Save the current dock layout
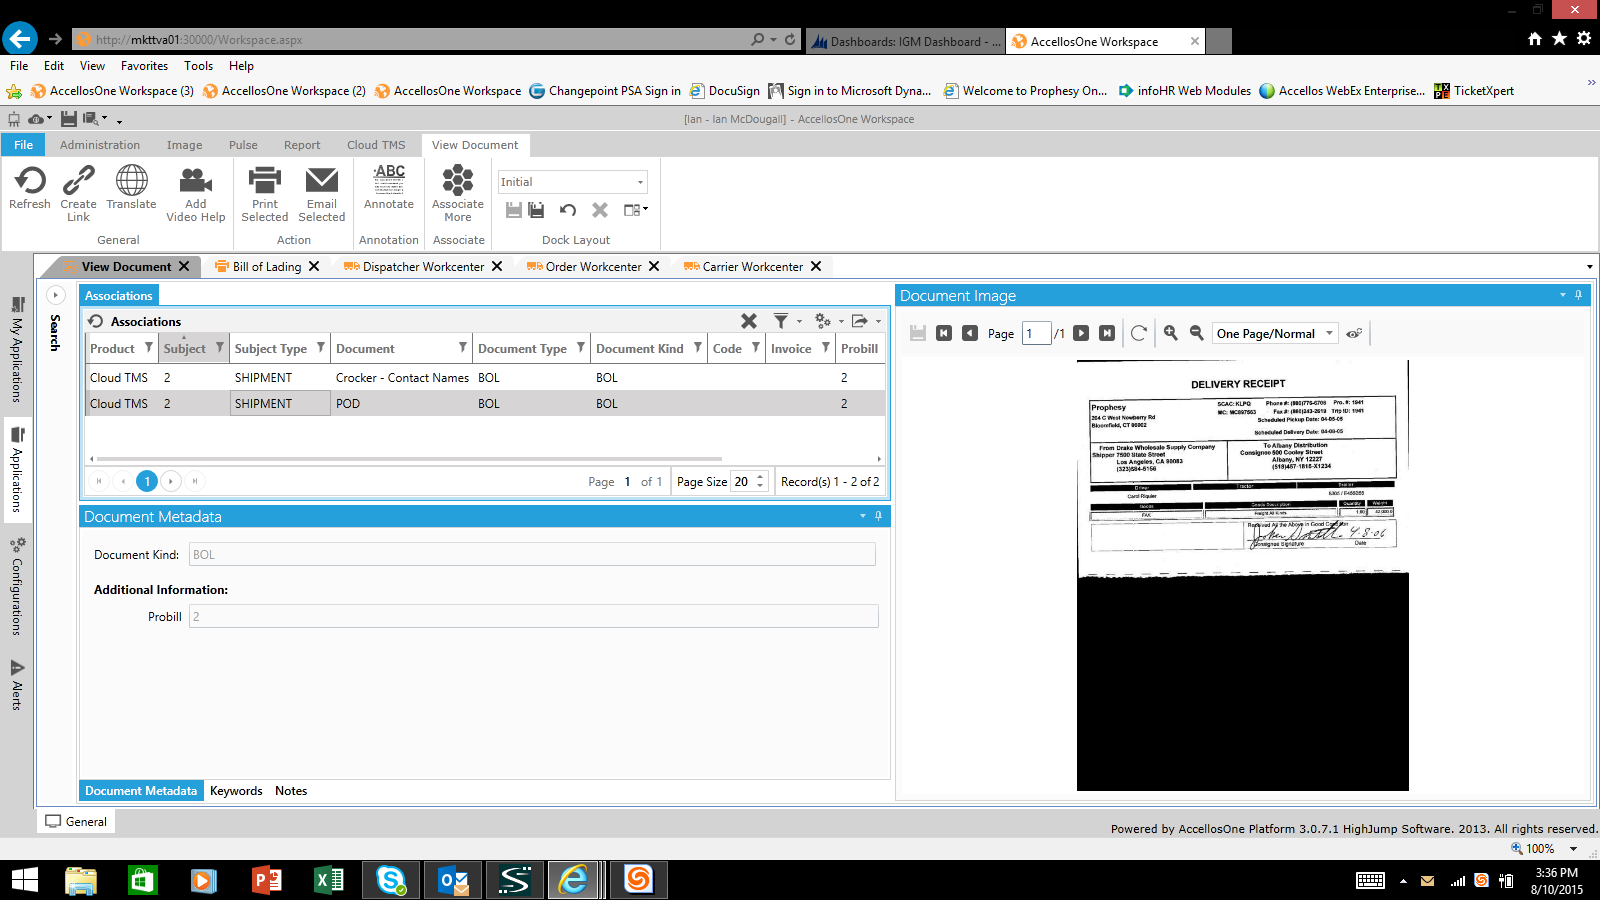This screenshot has height=900, width=1600. point(514,210)
